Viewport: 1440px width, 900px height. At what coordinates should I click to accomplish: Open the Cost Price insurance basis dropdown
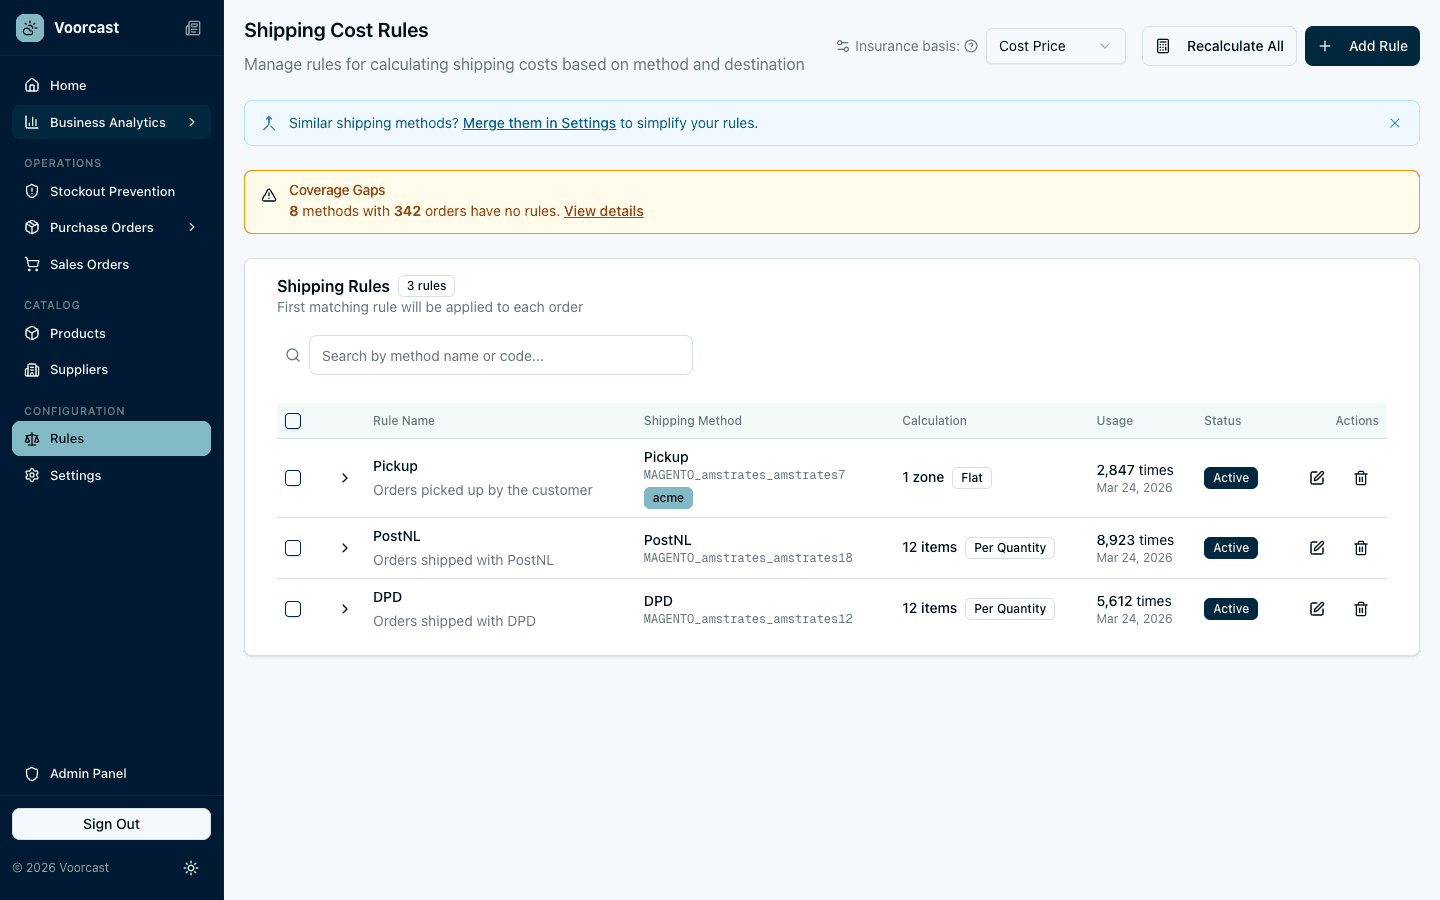coord(1055,46)
